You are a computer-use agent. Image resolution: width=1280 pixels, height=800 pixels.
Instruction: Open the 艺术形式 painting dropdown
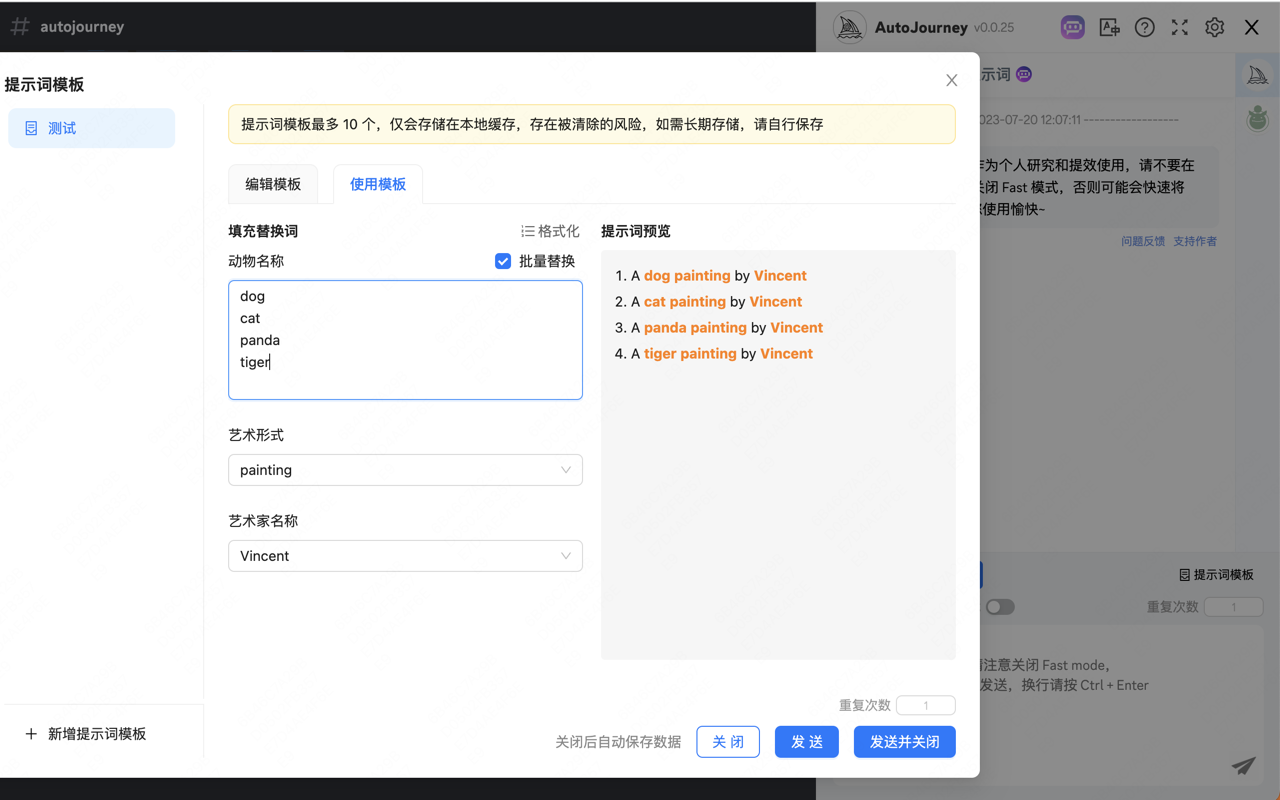[x=405, y=469]
